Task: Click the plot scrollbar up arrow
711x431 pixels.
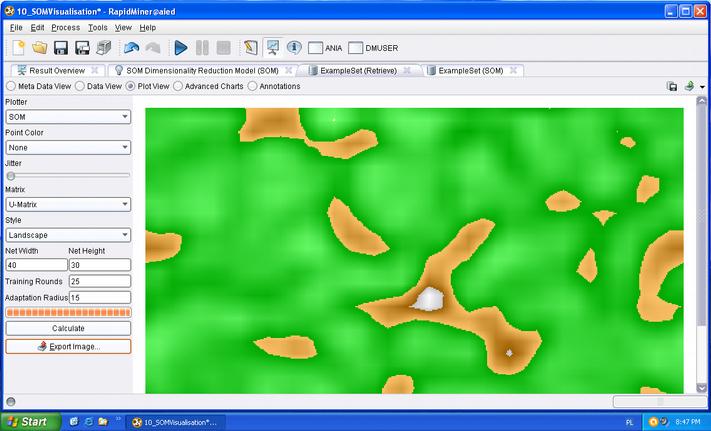Action: coord(701,101)
